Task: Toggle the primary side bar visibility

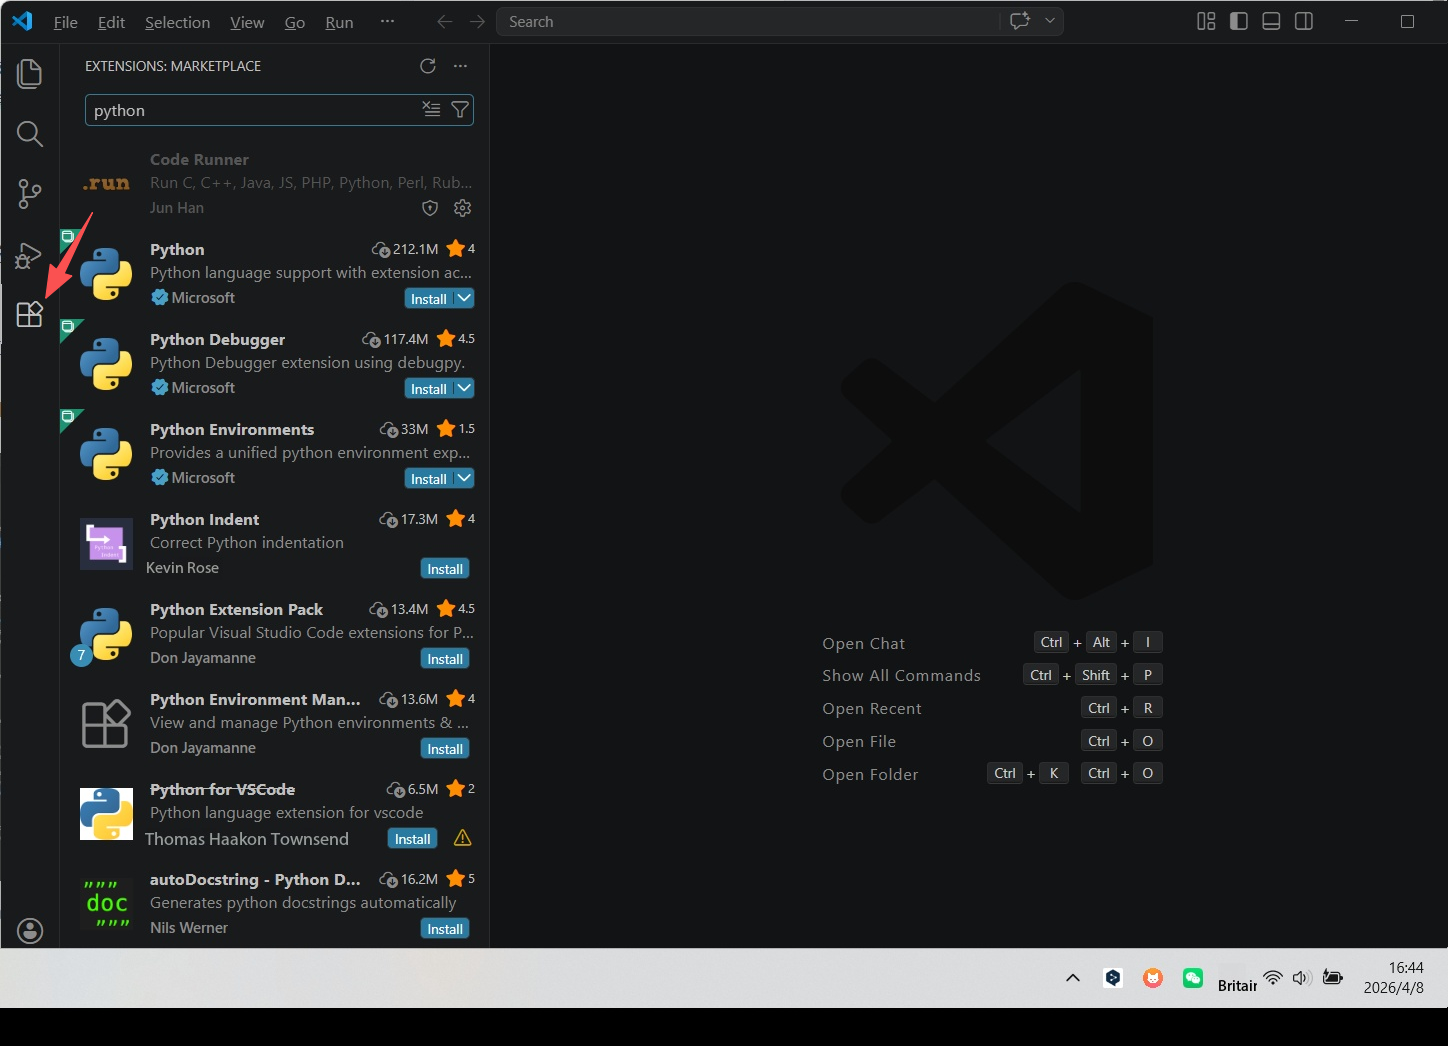Action: click(1239, 21)
